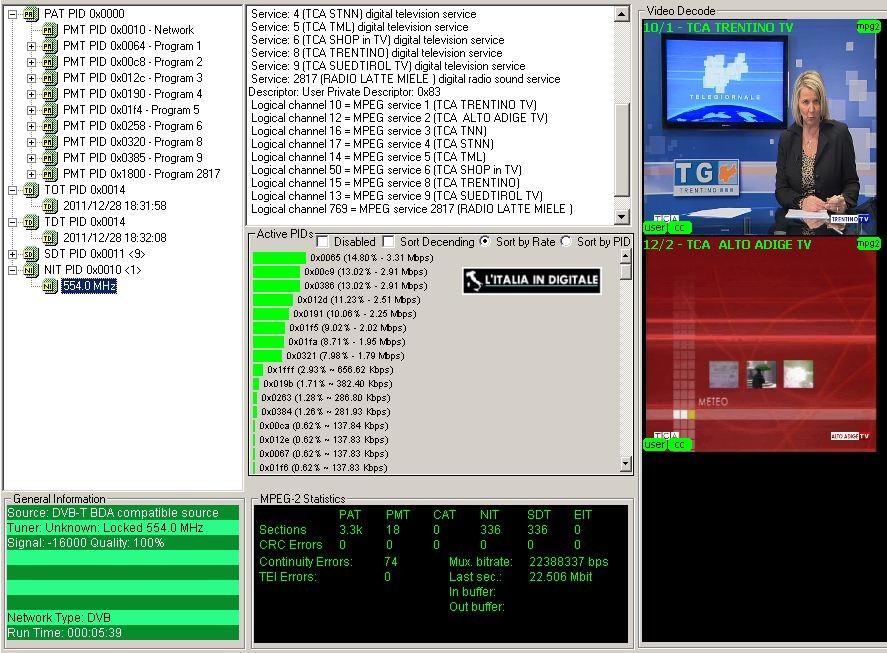Click the SDT PID 0x0011 table icon

point(31,254)
